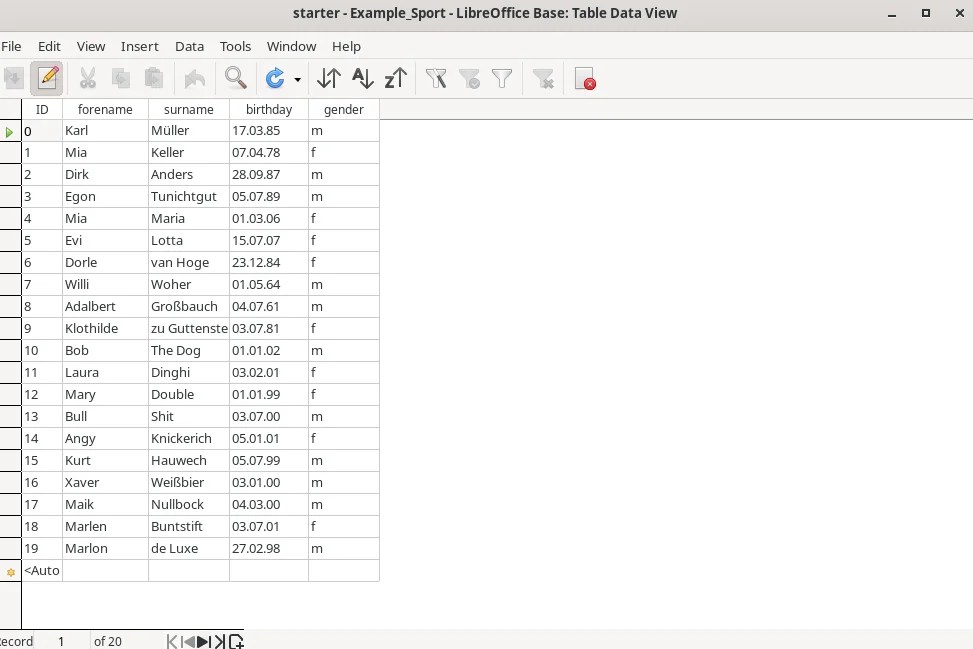Sort records descending with the ZA icon
The height and width of the screenshot is (649, 973).
pyautogui.click(x=395, y=78)
